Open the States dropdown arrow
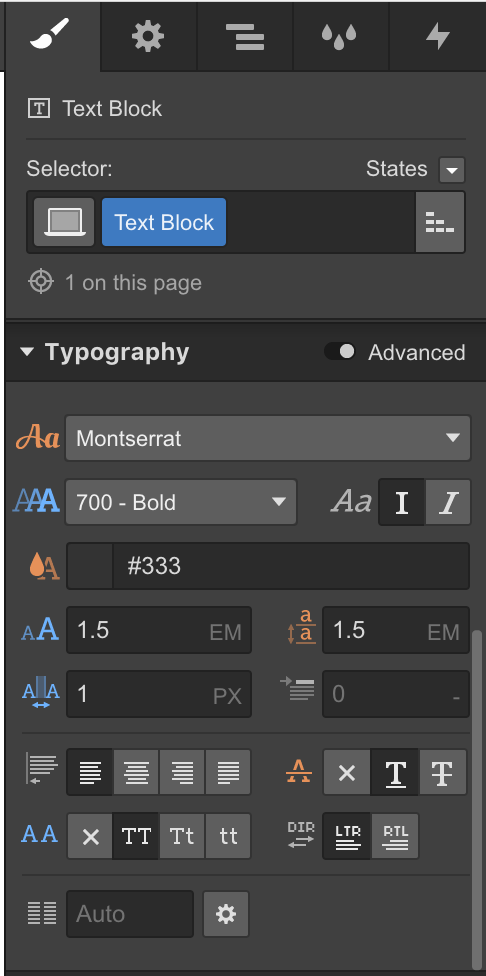 pos(452,169)
